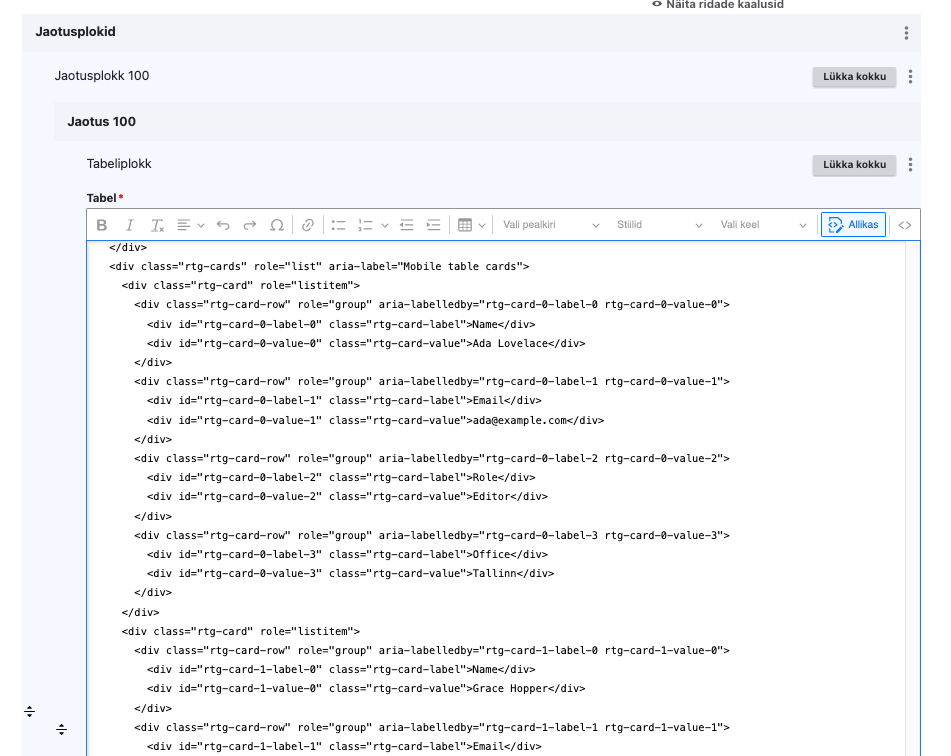Toggle 'Näita ridade kaalusid' row weights
951x756 pixels.
point(716,5)
